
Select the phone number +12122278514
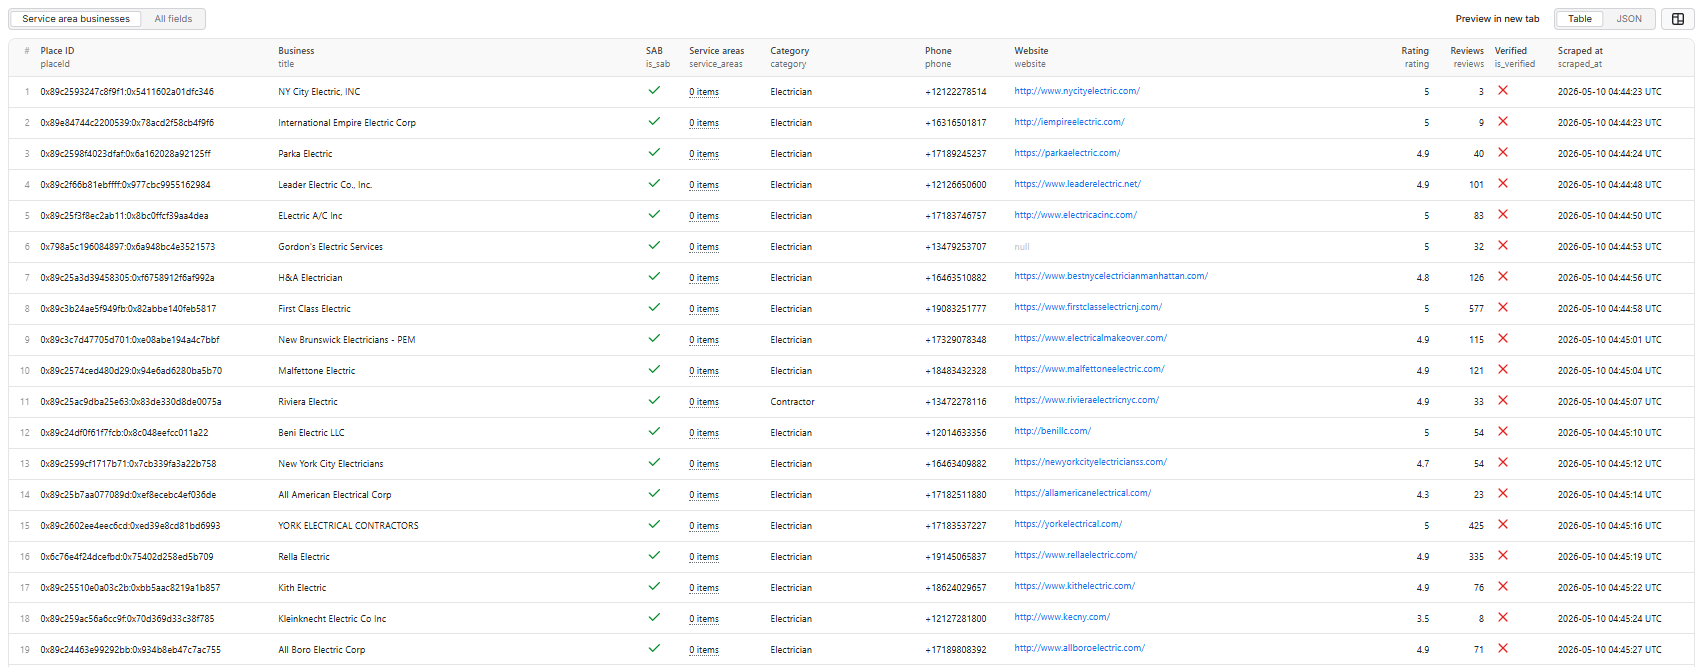click(956, 92)
